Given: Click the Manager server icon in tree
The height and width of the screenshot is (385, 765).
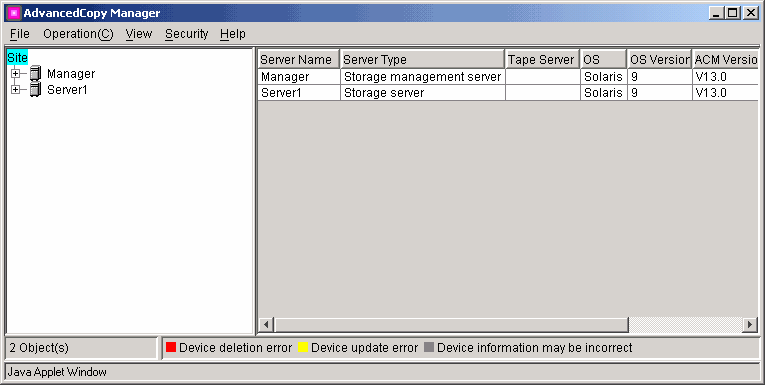Looking at the screenshot, I should point(36,74).
